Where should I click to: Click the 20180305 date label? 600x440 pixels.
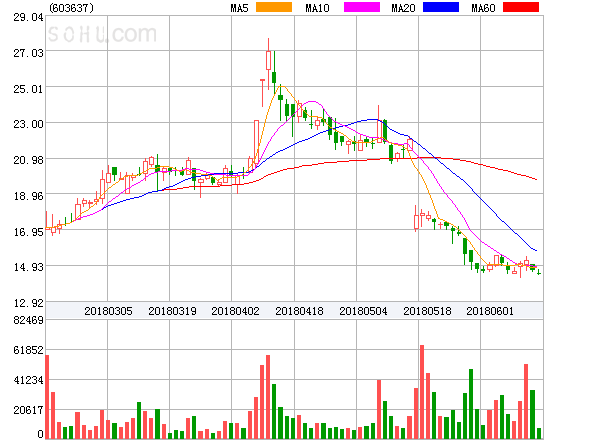pos(108,311)
